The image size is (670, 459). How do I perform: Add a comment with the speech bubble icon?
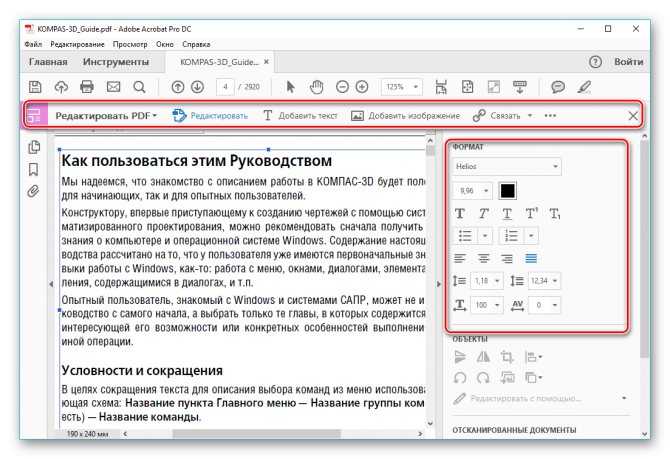[x=558, y=87]
